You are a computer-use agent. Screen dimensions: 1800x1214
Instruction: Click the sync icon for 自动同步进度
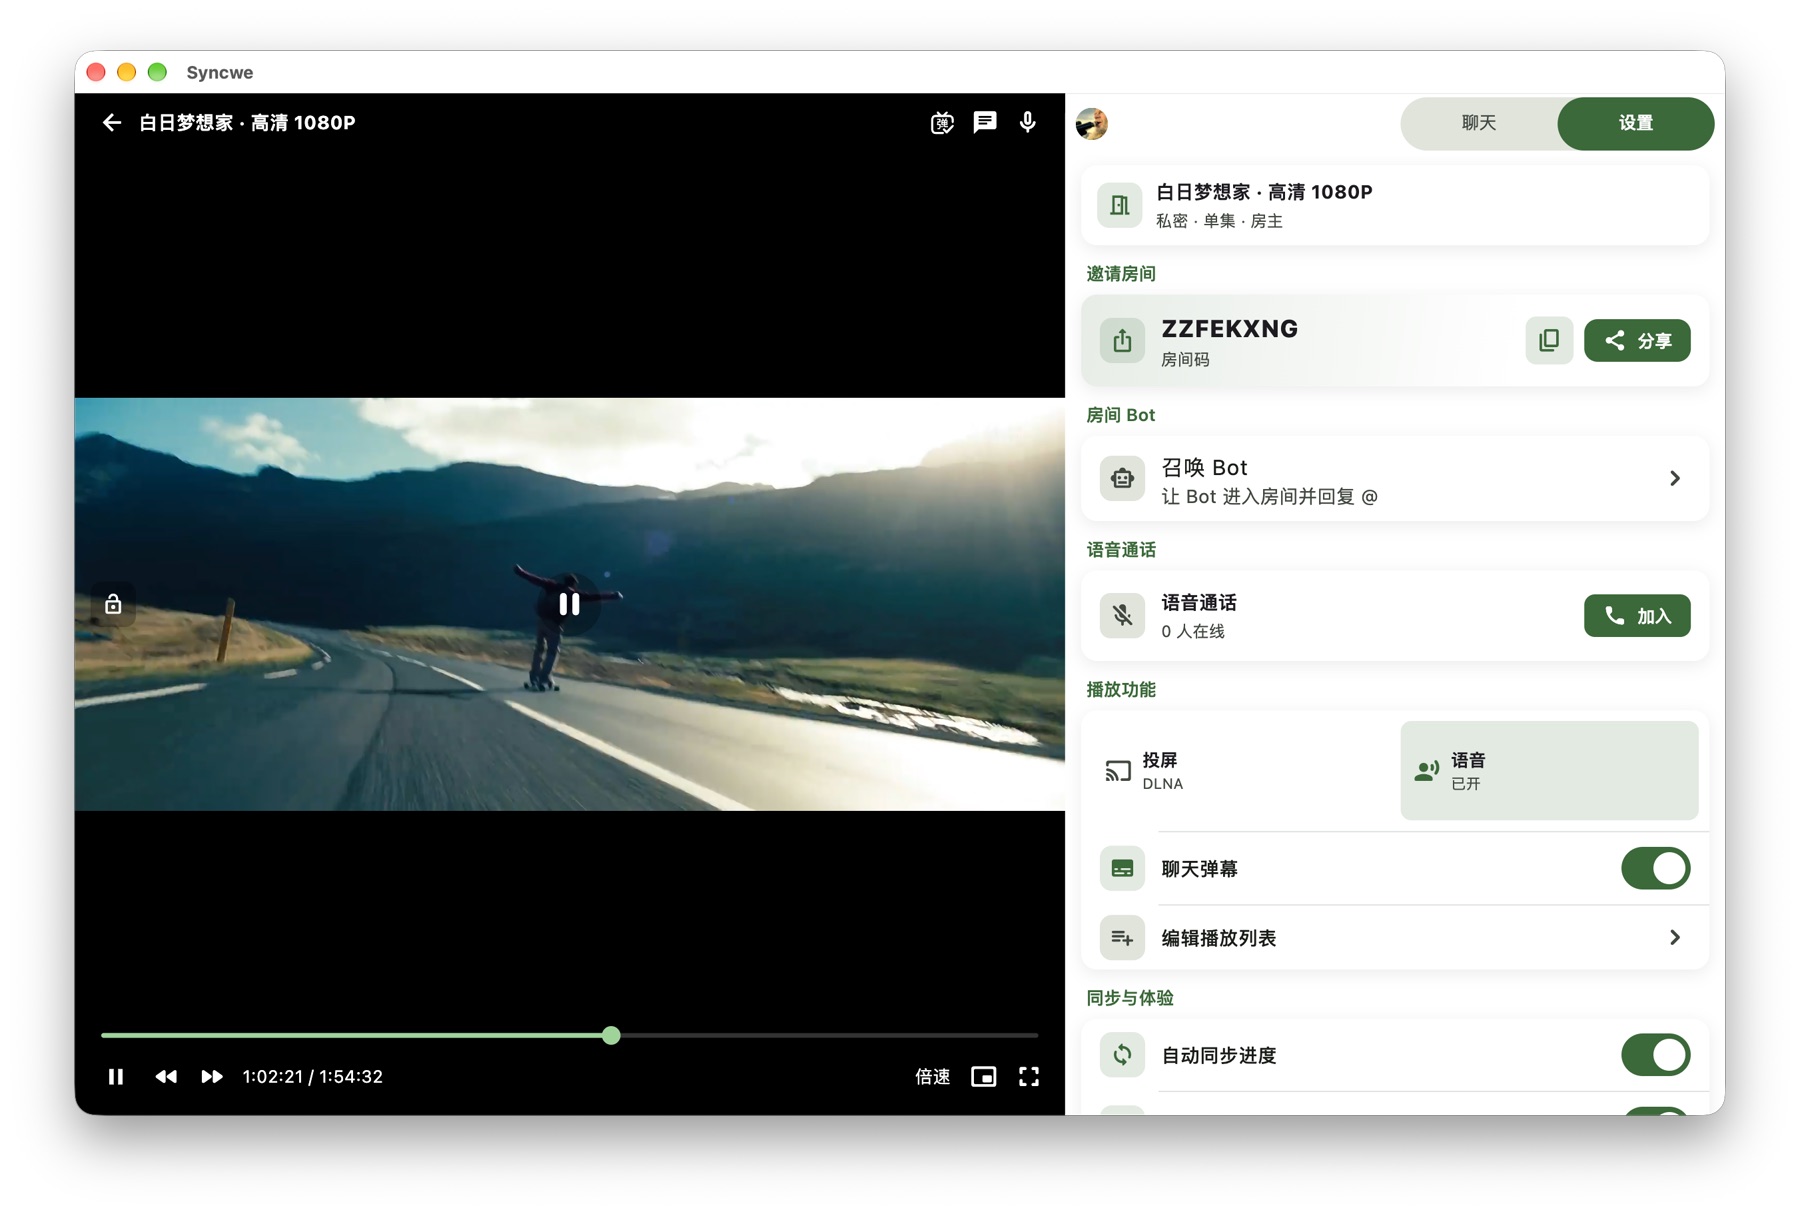(x=1122, y=1055)
